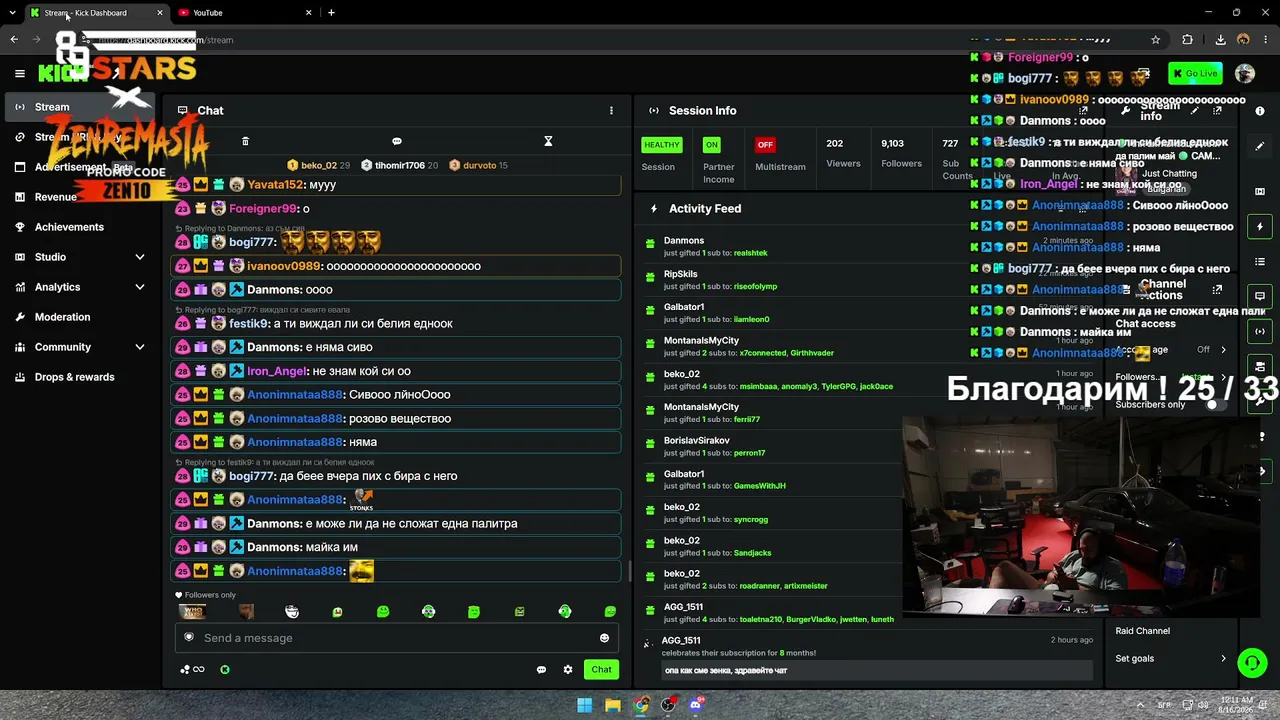Open the user profile avatar menu
Viewport: 1280px width, 720px height.
coord(1245,74)
